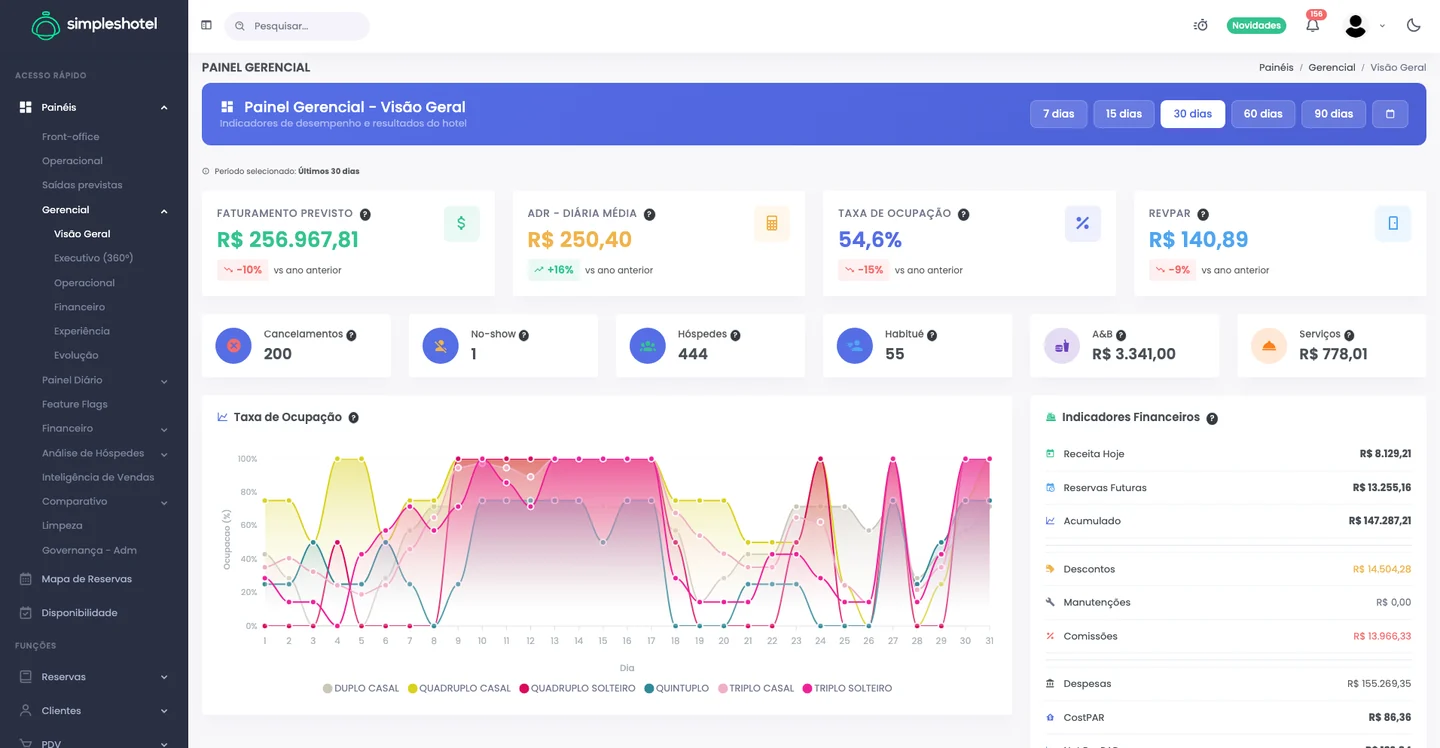Click the help icon beside ADR - Diária Média

click(x=649, y=214)
